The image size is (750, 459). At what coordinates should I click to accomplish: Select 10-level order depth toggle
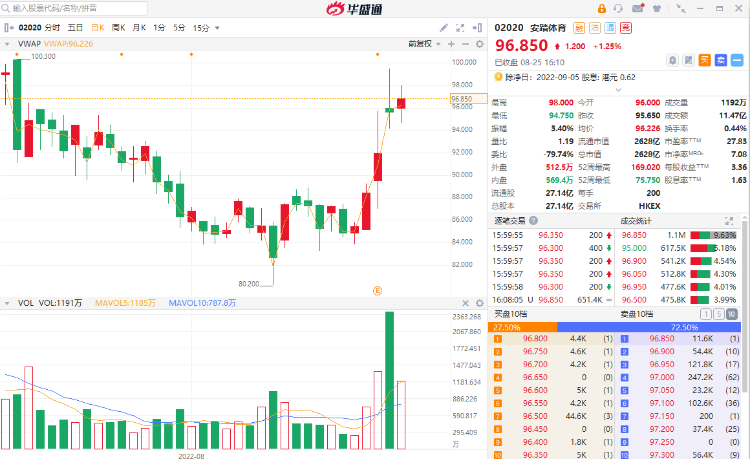click(732, 314)
